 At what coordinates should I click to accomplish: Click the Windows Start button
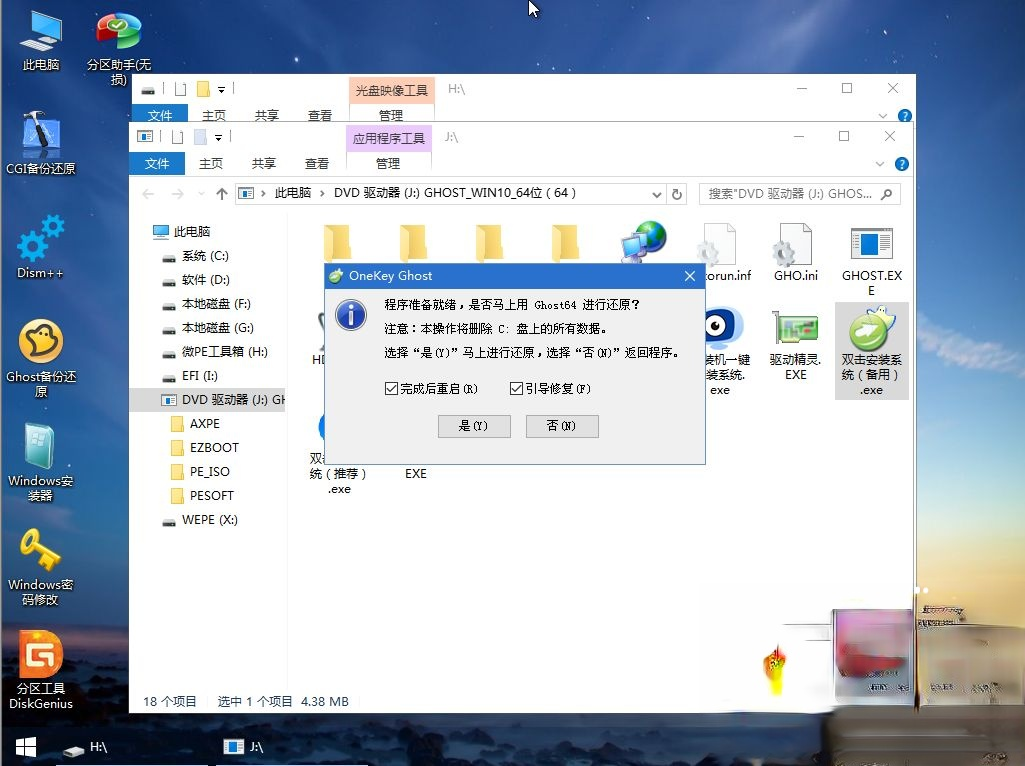(x=25, y=747)
